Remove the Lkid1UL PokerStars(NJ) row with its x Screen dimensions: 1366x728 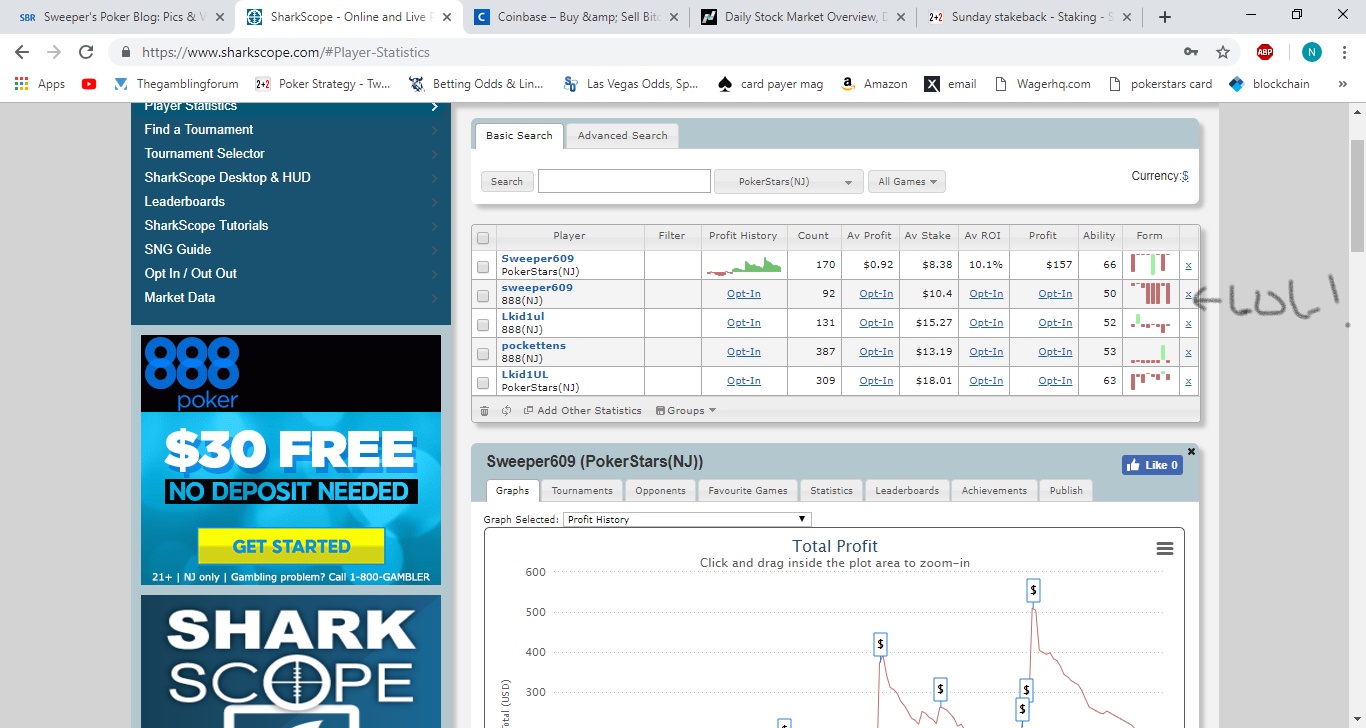tap(1188, 381)
